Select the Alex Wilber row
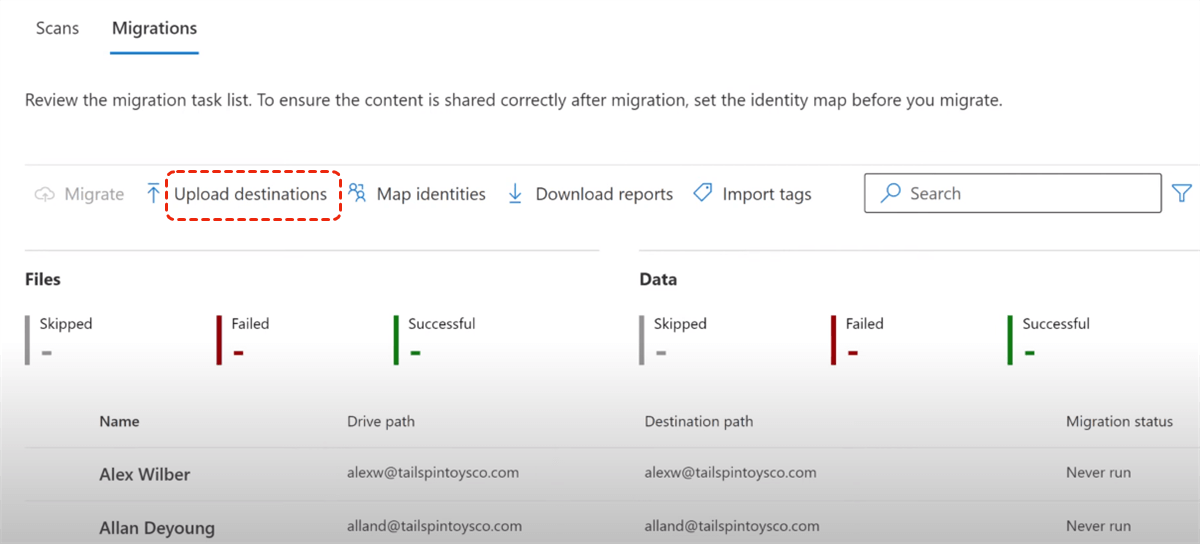The height and width of the screenshot is (544, 1200). (145, 474)
